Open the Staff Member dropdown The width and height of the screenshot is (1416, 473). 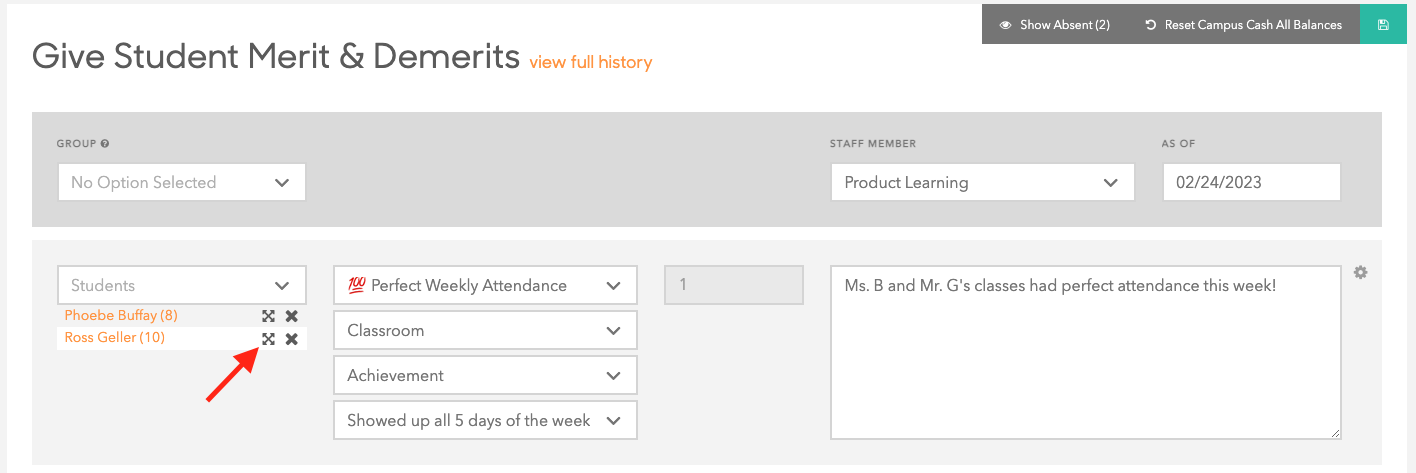[982, 182]
